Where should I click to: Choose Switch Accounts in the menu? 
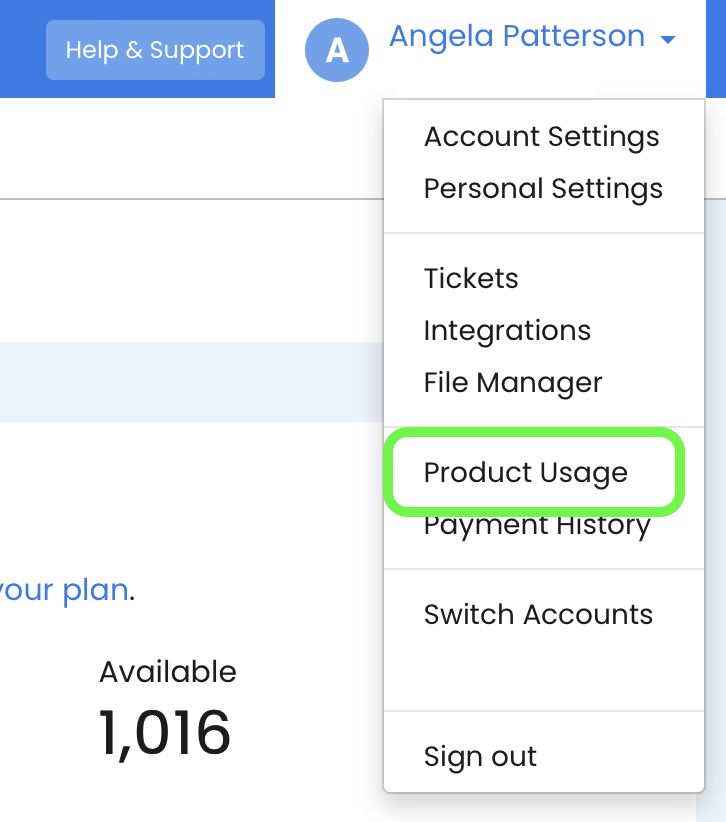[x=538, y=614]
